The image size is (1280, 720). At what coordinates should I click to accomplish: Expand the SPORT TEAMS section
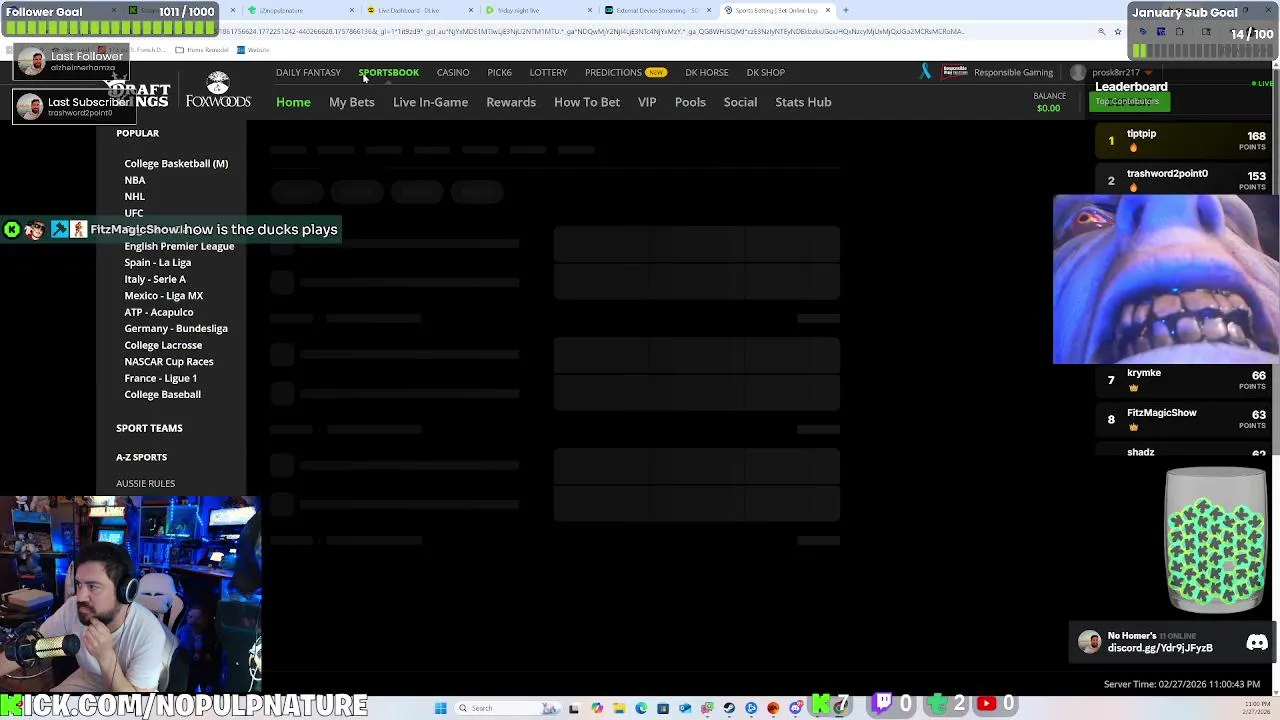[x=149, y=428]
